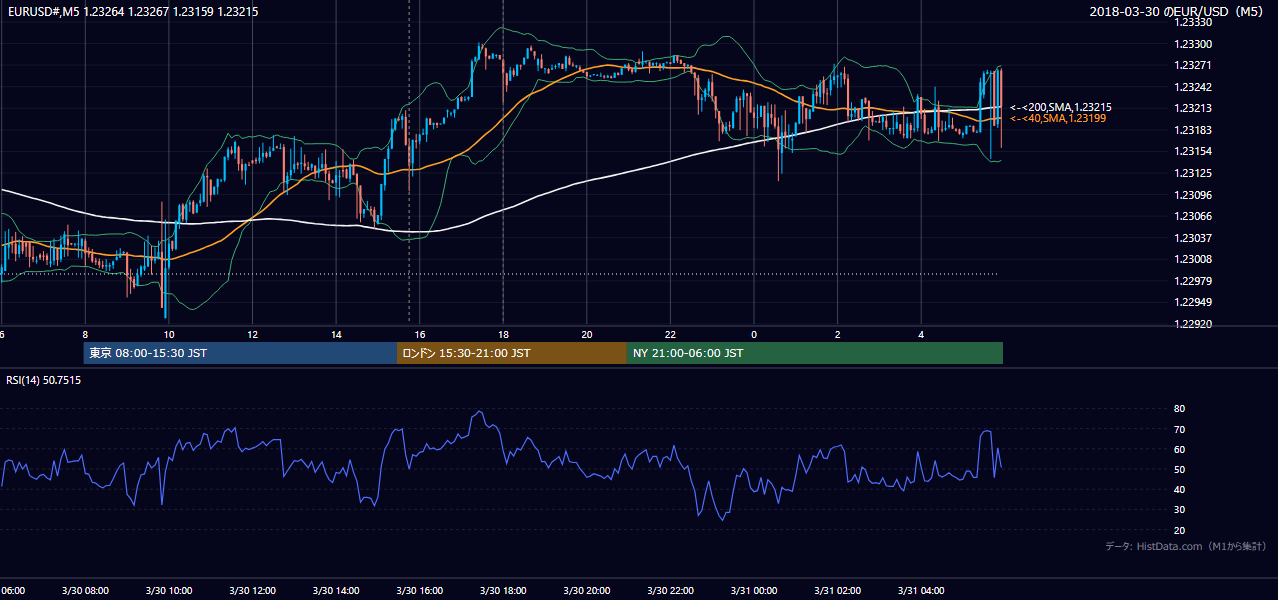This screenshot has width=1278, height=600.
Task: Click hour label 18 under candlestick chart
Action: click(503, 334)
